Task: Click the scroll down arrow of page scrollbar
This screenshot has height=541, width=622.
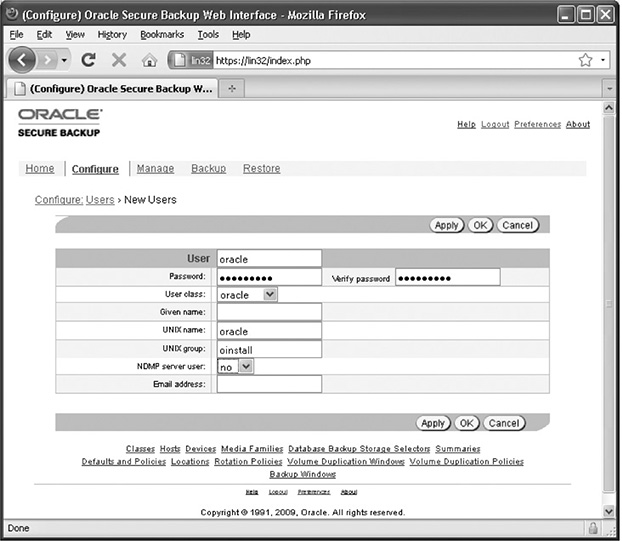Action: click(609, 511)
